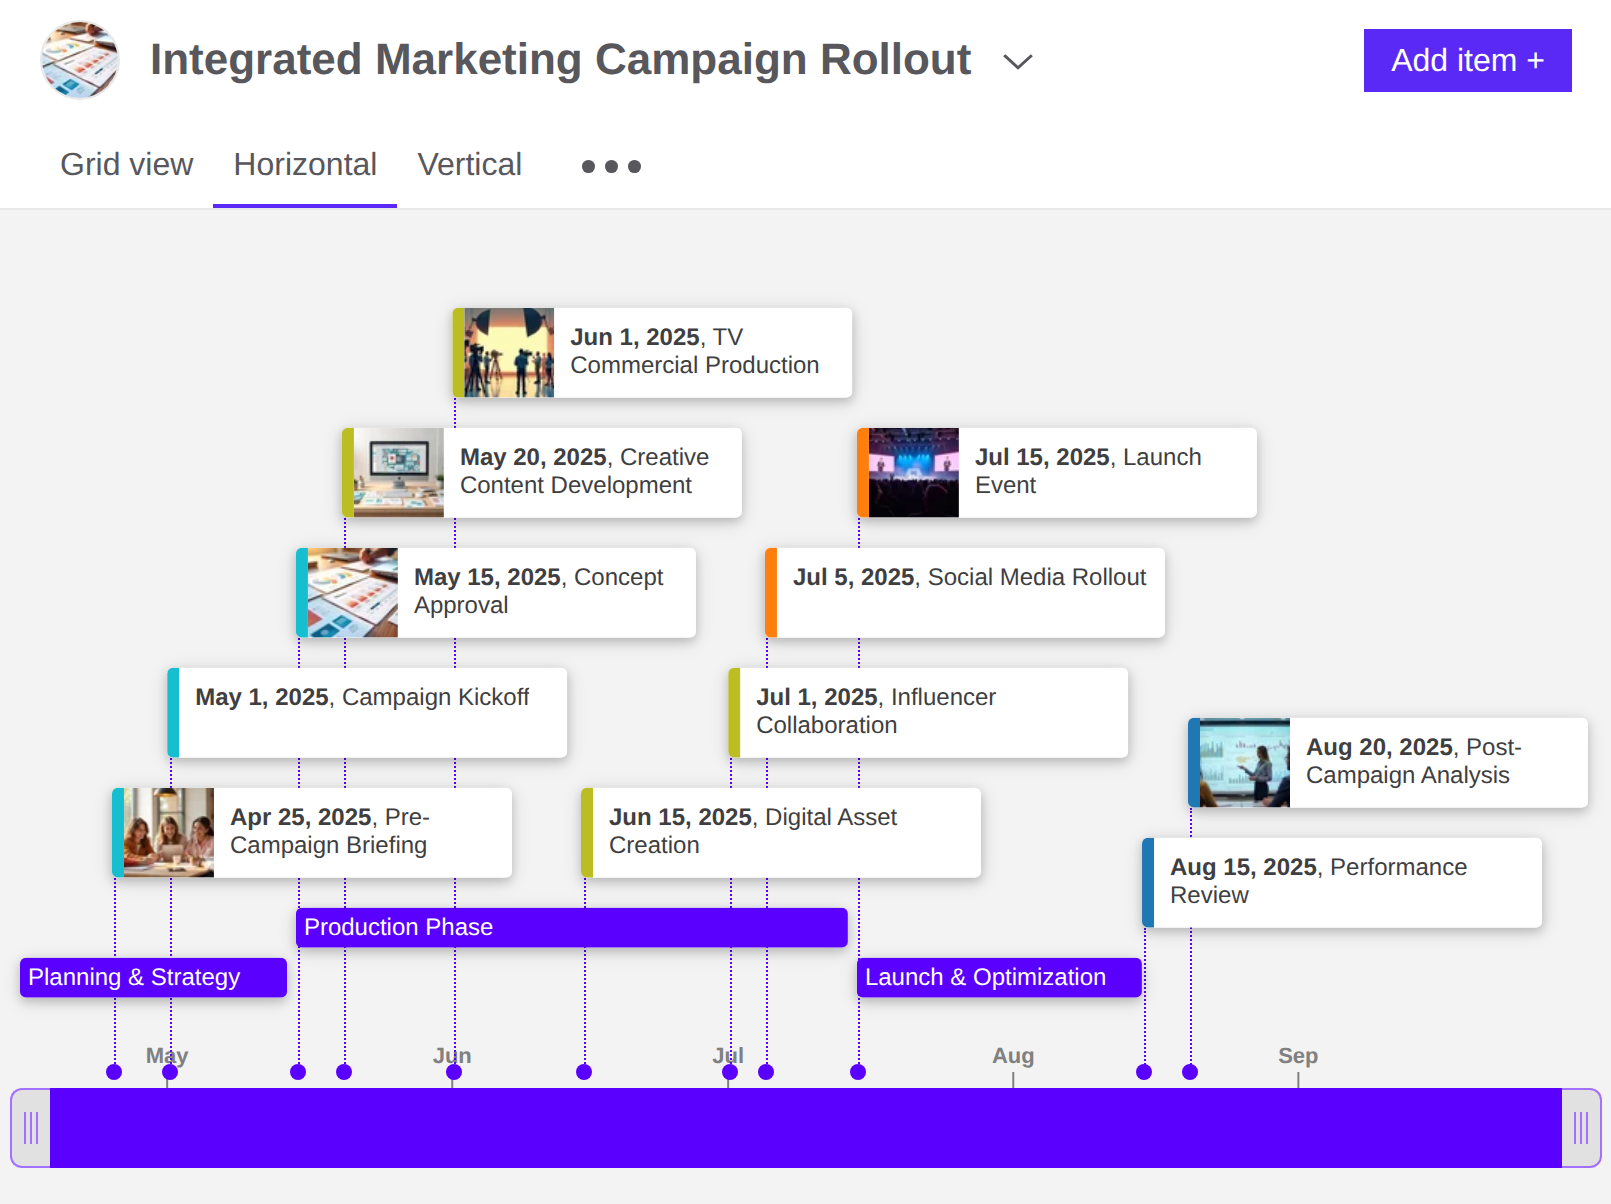The width and height of the screenshot is (1611, 1204).
Task: Click the purple timeline range slider
Action: (x=805, y=1127)
